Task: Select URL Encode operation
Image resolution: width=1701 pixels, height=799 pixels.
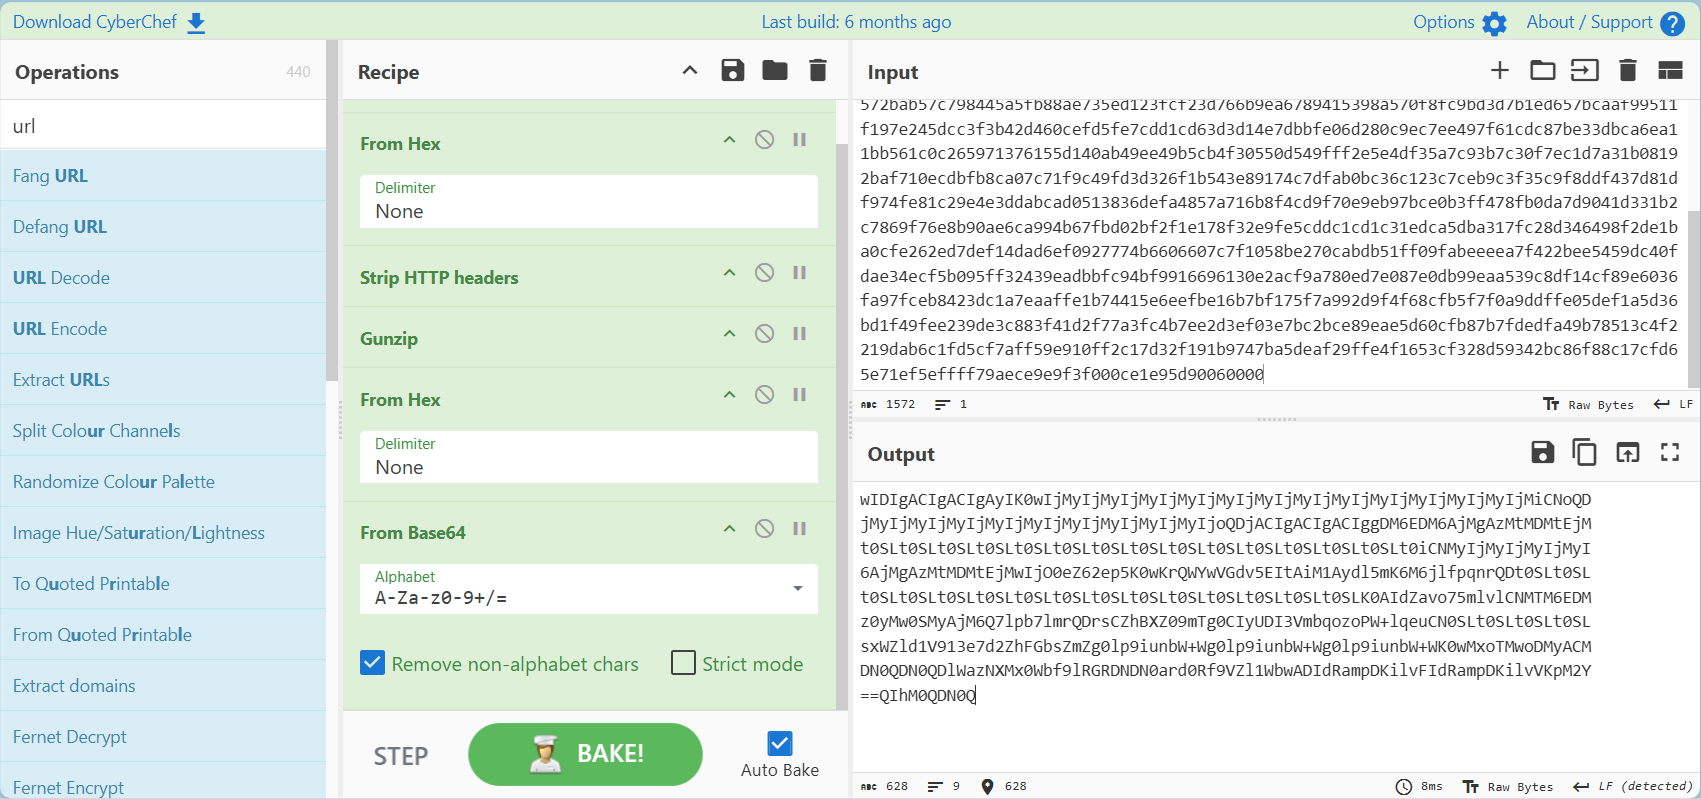Action: point(163,329)
